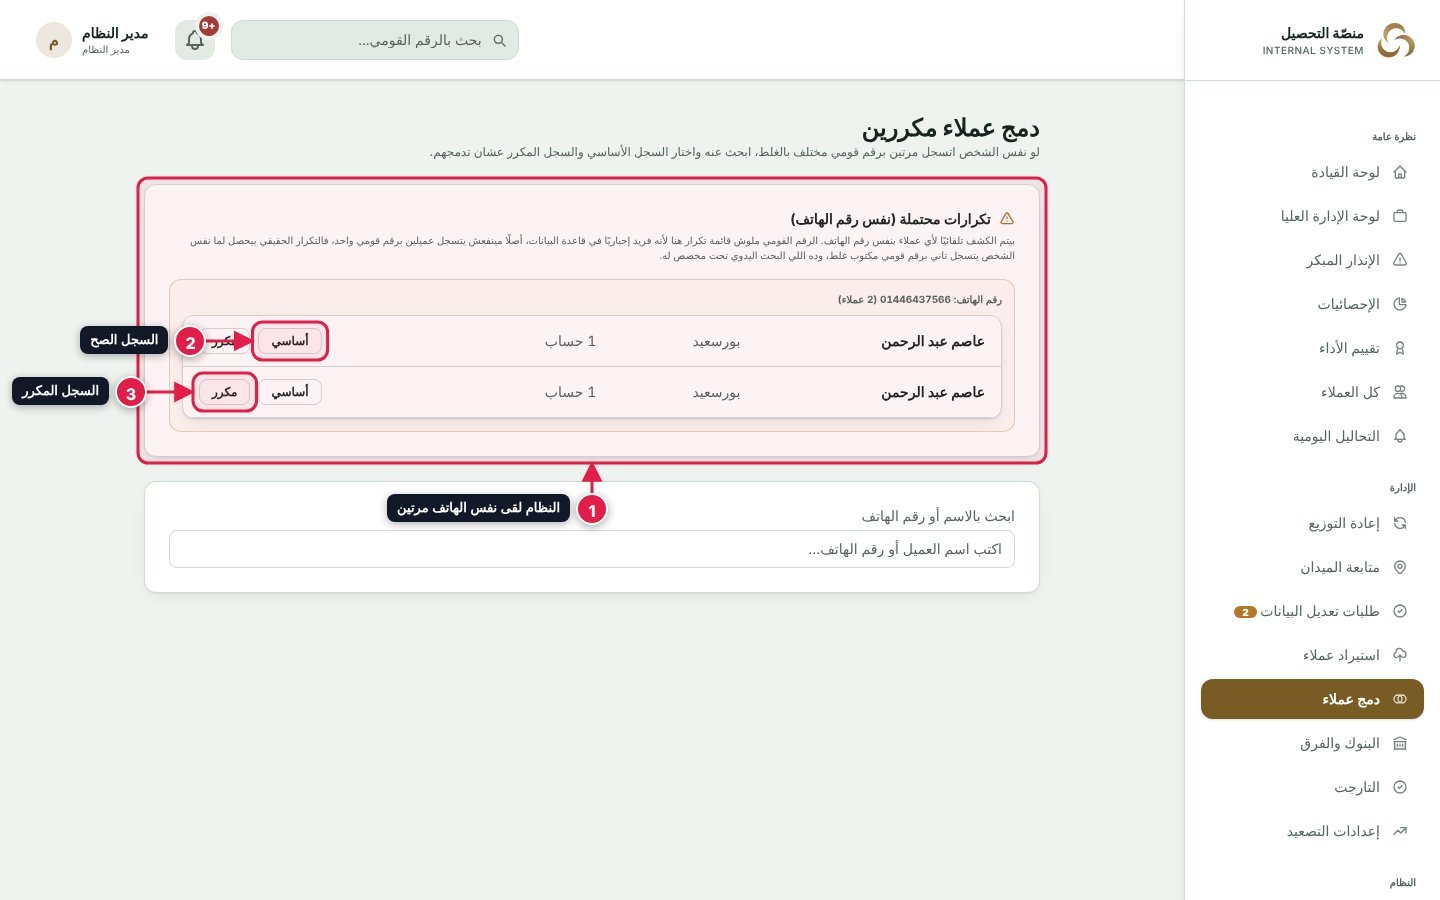Click the search magnifier icon in top bar
Image resolution: width=1440 pixels, height=900 pixels.
500,41
